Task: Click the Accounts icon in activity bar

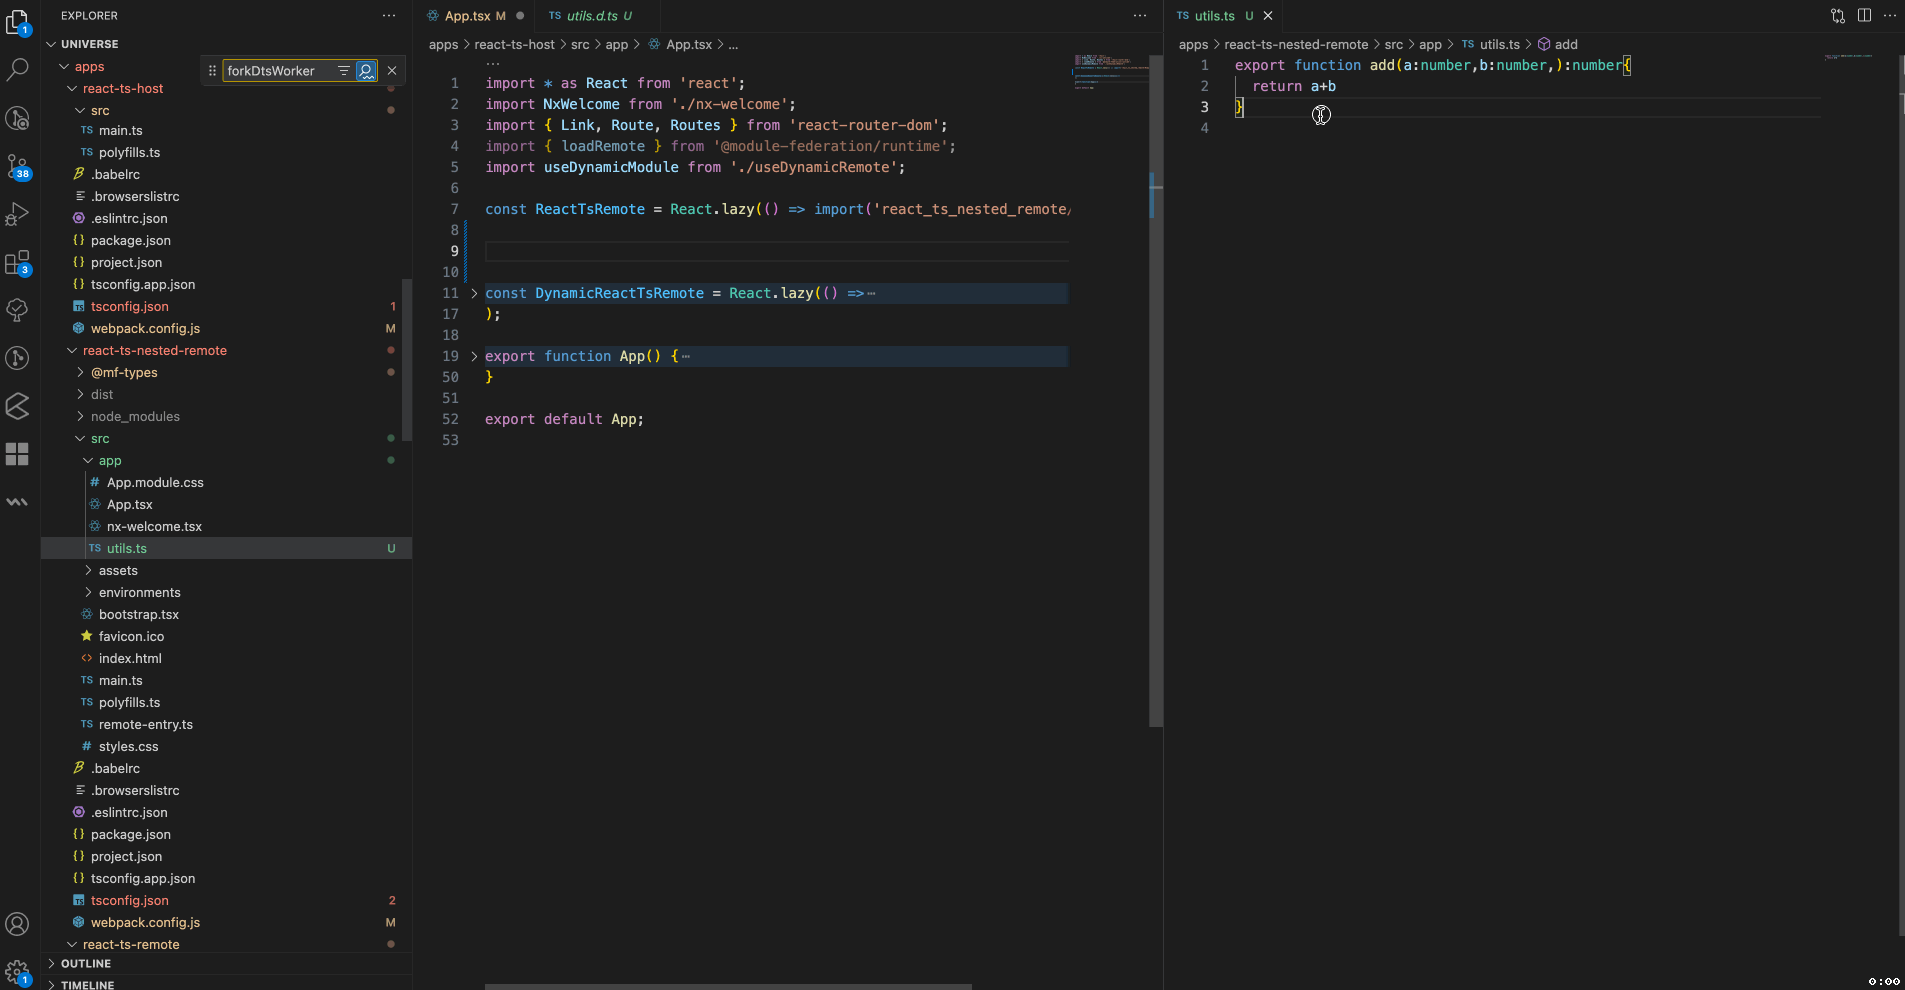Action: 18,924
